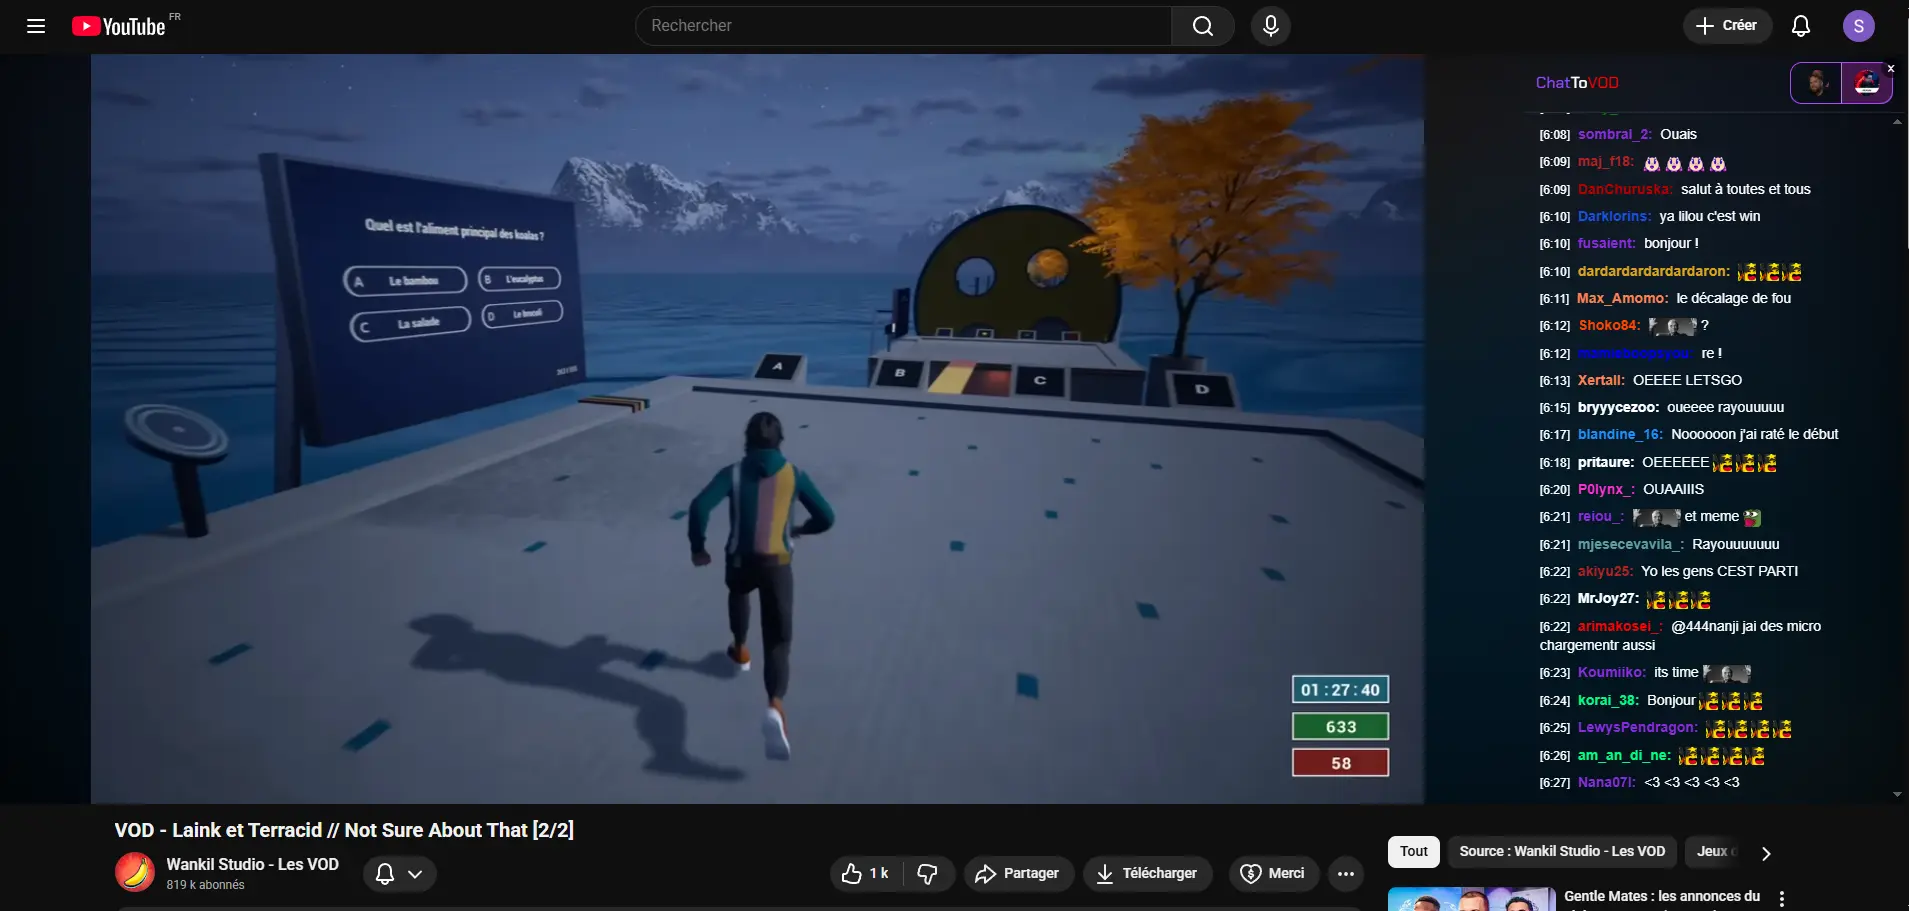Open the YouTube guide hamburger menu
1909x911 pixels.
pos(36,26)
